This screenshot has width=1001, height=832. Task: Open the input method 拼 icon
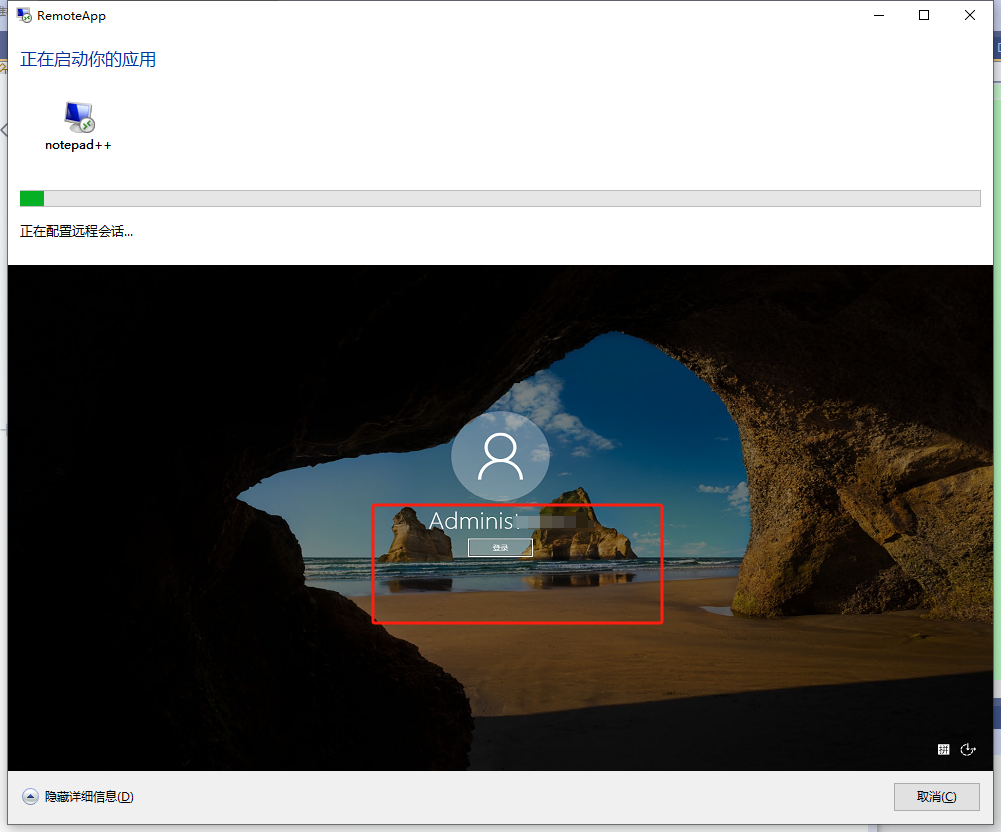pos(943,749)
